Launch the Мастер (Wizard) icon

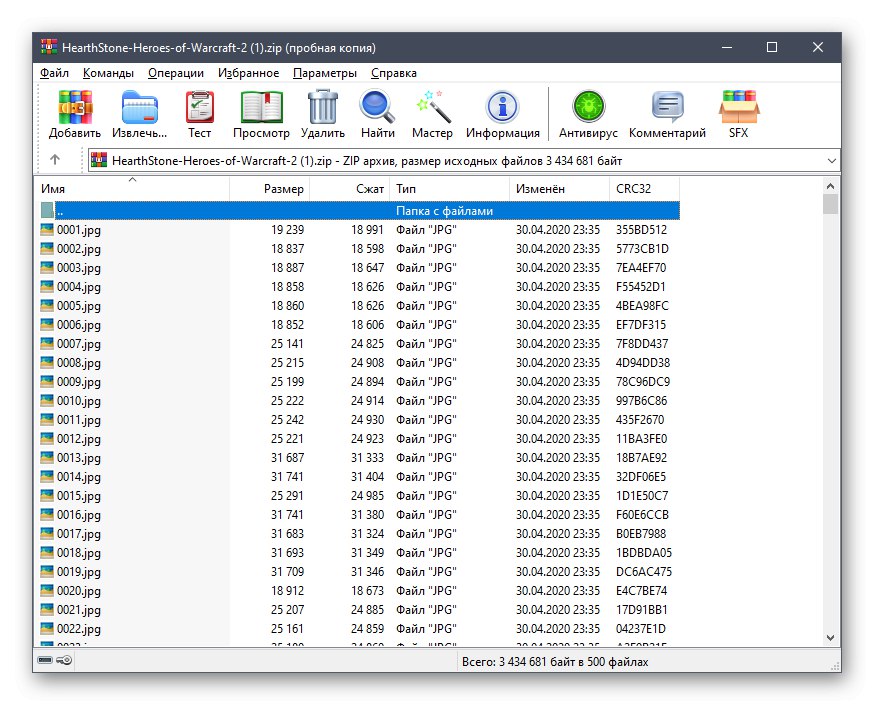[432, 111]
